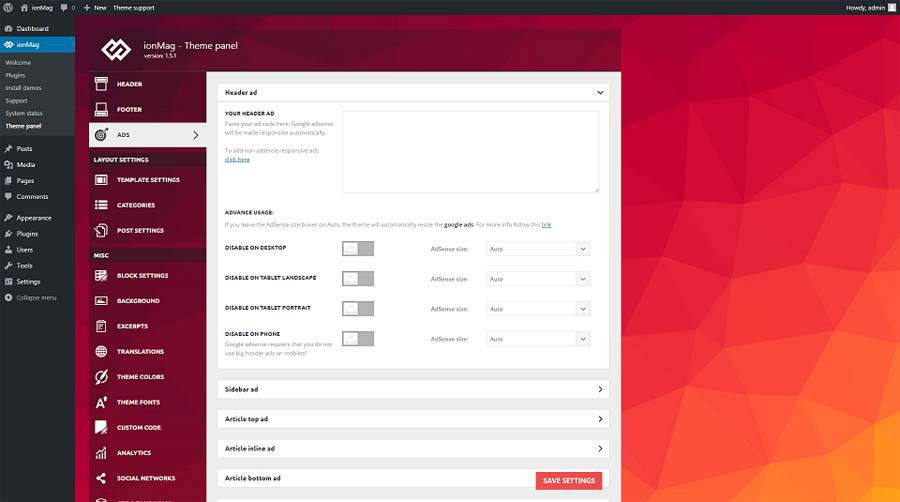Follow the 'click here' adsense link
Image resolution: width=900 pixels, height=502 pixels.
pyautogui.click(x=237, y=159)
